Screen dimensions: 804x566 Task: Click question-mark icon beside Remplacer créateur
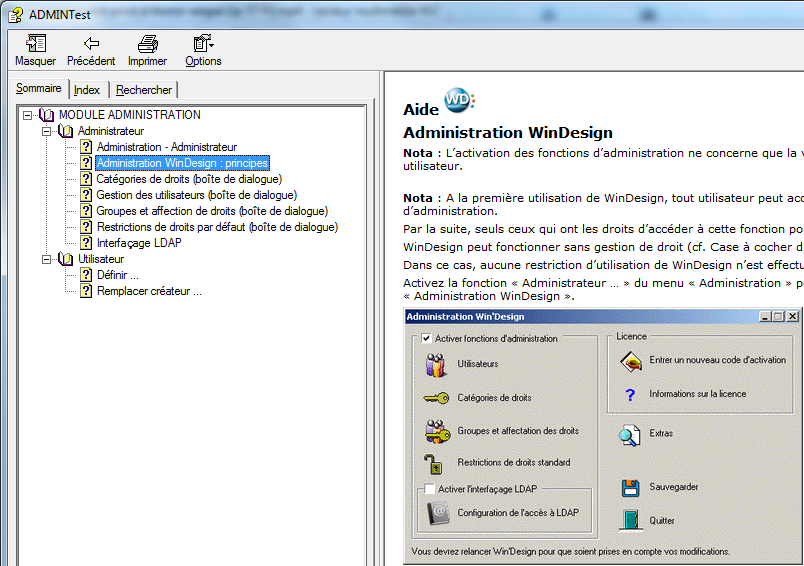click(x=86, y=291)
